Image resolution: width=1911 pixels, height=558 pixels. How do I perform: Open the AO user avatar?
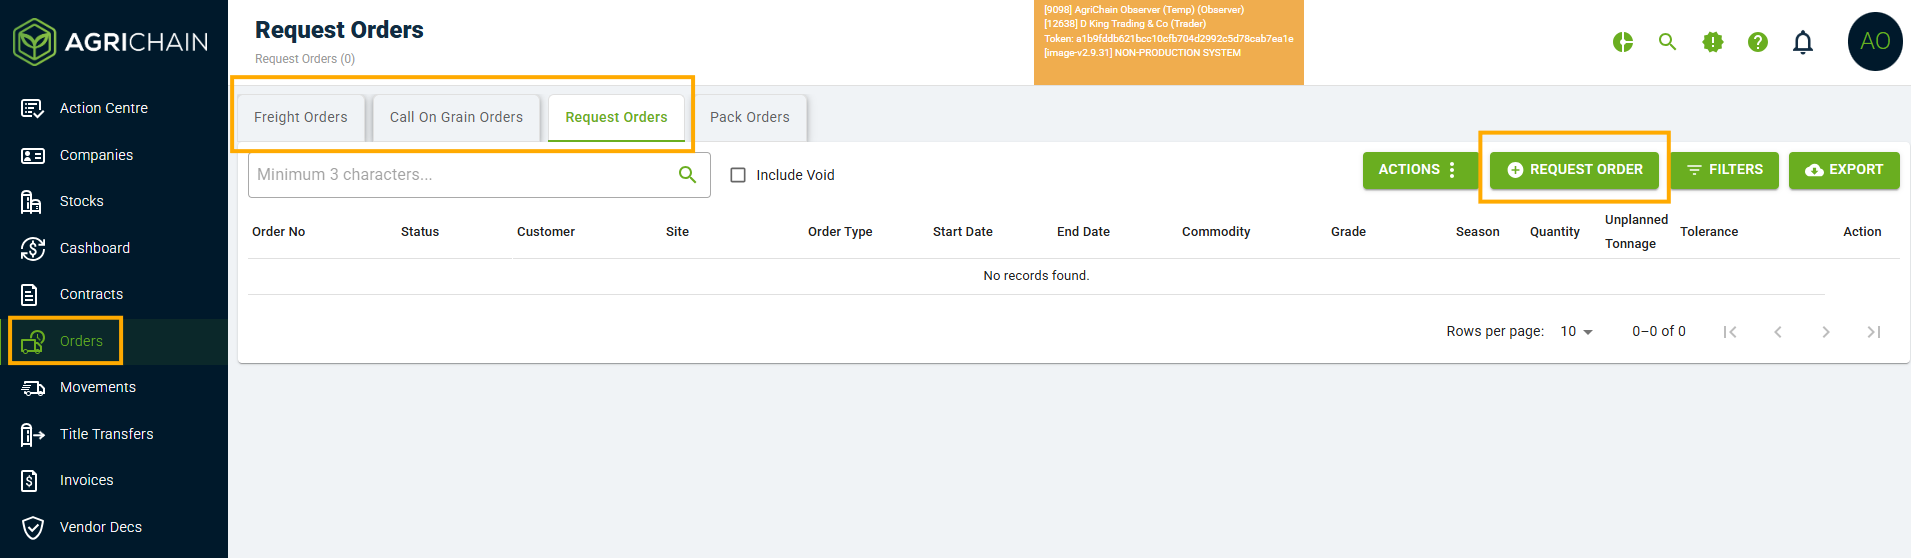1875,42
